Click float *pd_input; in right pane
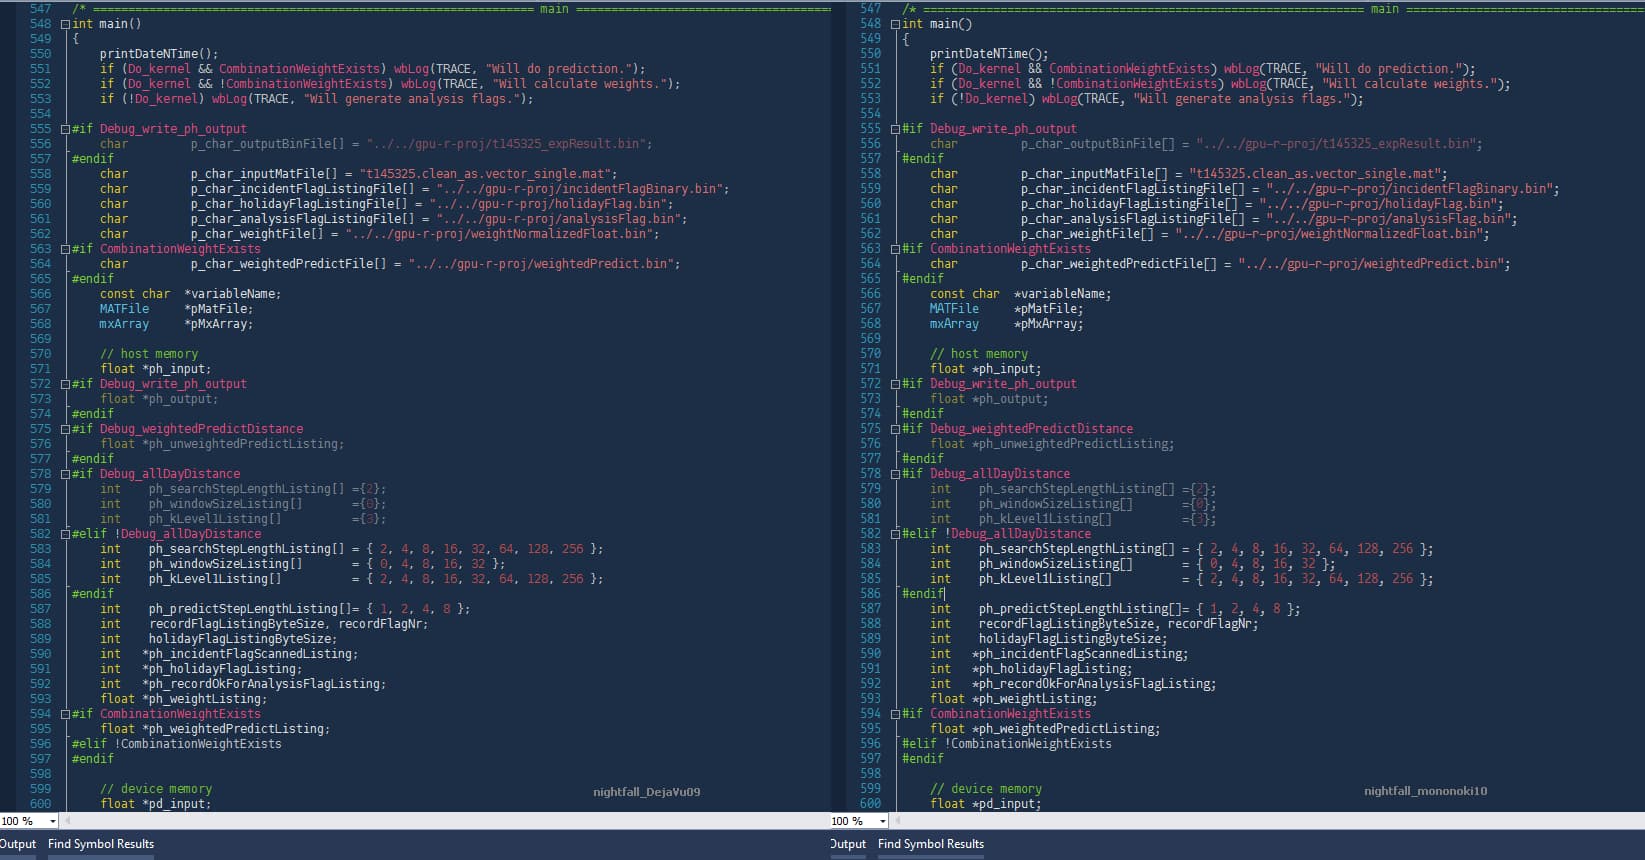The height and width of the screenshot is (860, 1645). pyautogui.click(x=985, y=804)
